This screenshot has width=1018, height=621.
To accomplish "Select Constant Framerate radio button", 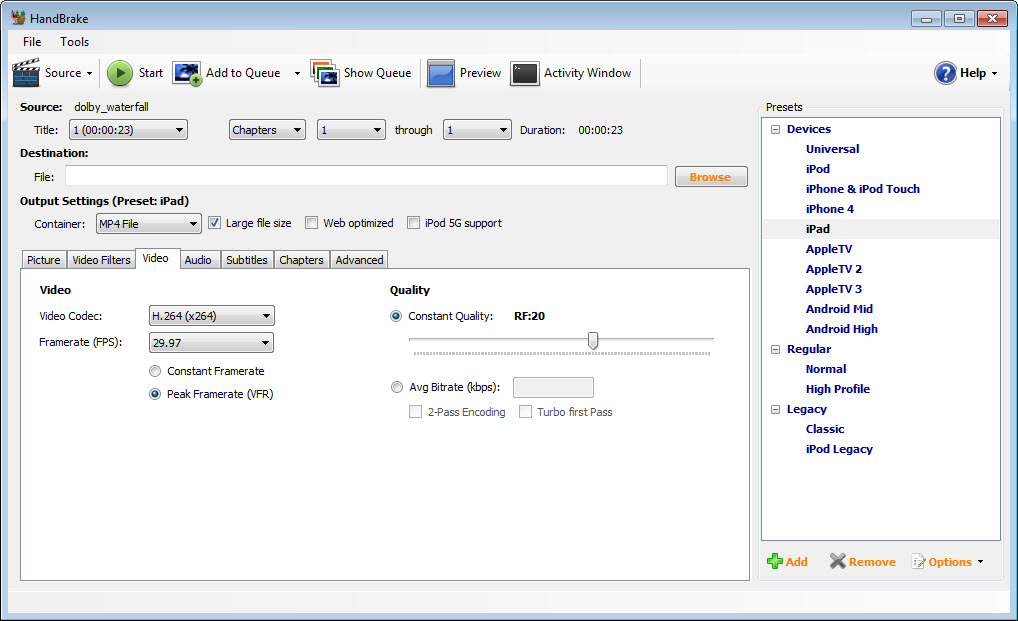I will pyautogui.click(x=155, y=371).
